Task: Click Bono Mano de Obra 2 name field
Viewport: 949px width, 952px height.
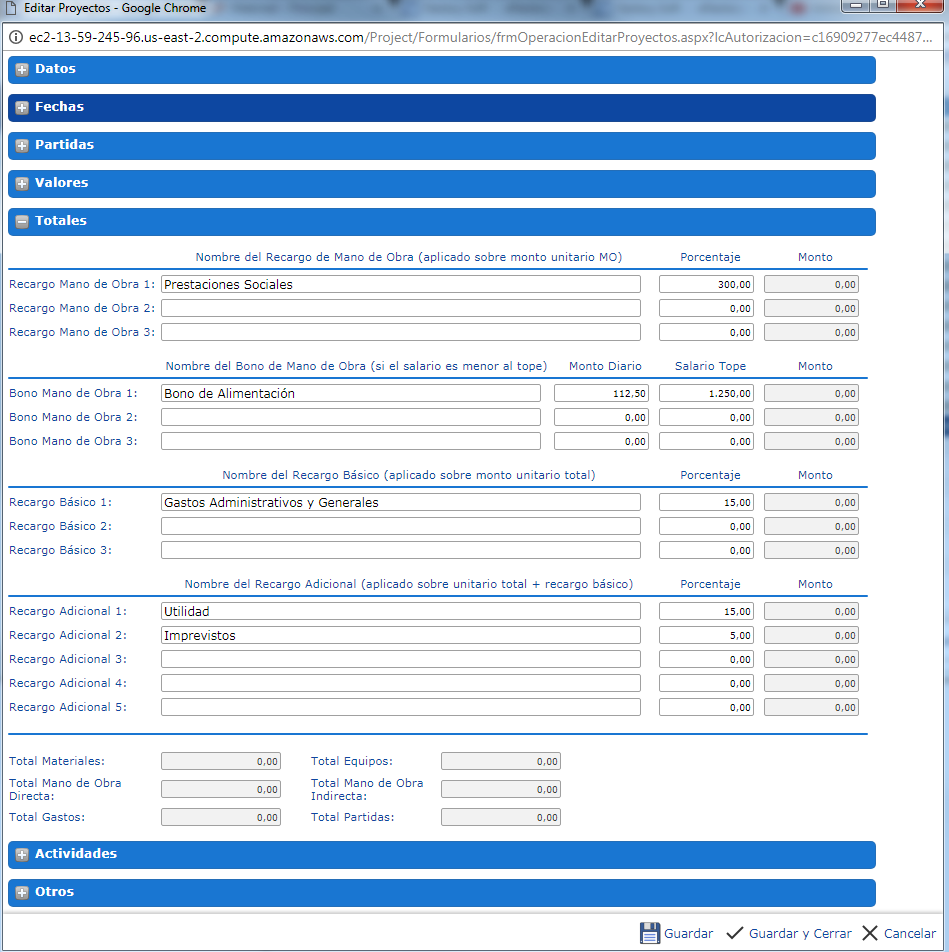Action: pyautogui.click(x=350, y=417)
